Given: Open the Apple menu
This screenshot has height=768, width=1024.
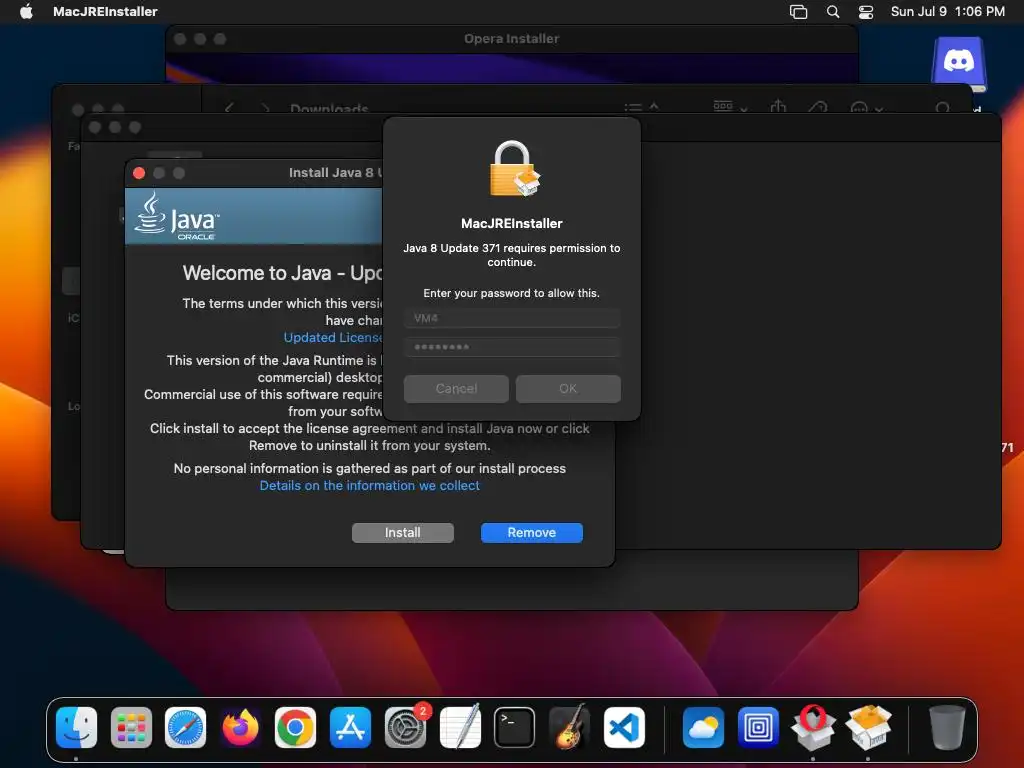Looking at the screenshot, I should [26, 11].
